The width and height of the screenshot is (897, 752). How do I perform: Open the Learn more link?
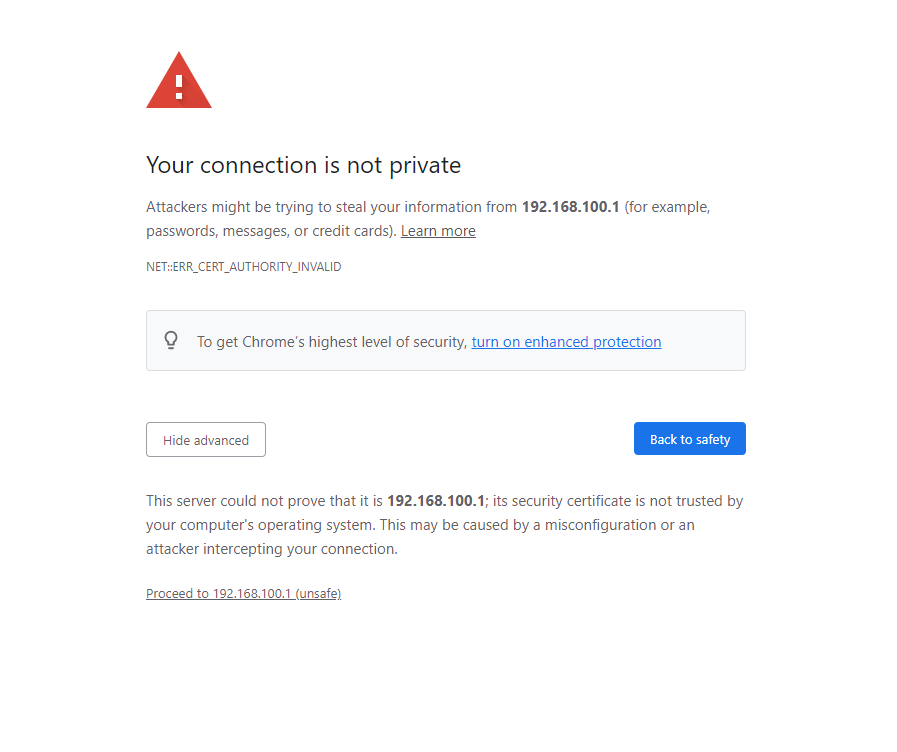click(x=438, y=231)
